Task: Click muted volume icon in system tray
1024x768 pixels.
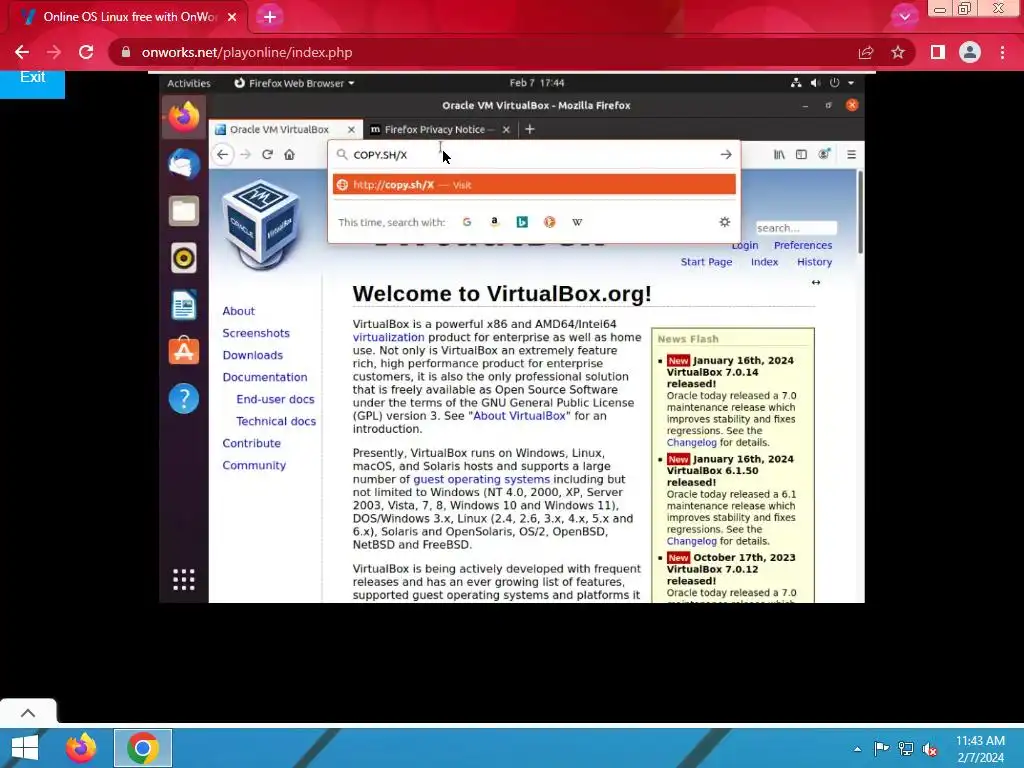Action: 930,749
